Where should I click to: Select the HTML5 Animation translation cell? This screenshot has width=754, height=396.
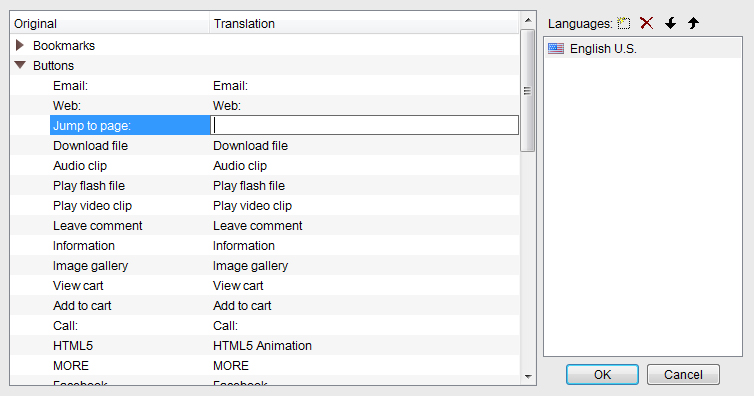[262, 346]
